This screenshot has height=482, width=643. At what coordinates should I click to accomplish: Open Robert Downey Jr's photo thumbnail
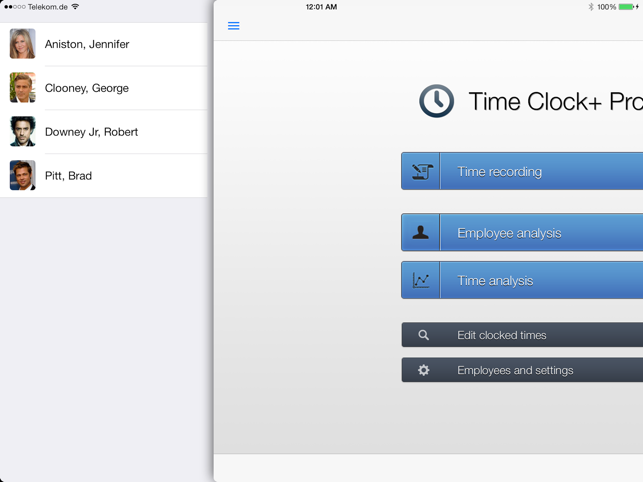click(x=23, y=132)
